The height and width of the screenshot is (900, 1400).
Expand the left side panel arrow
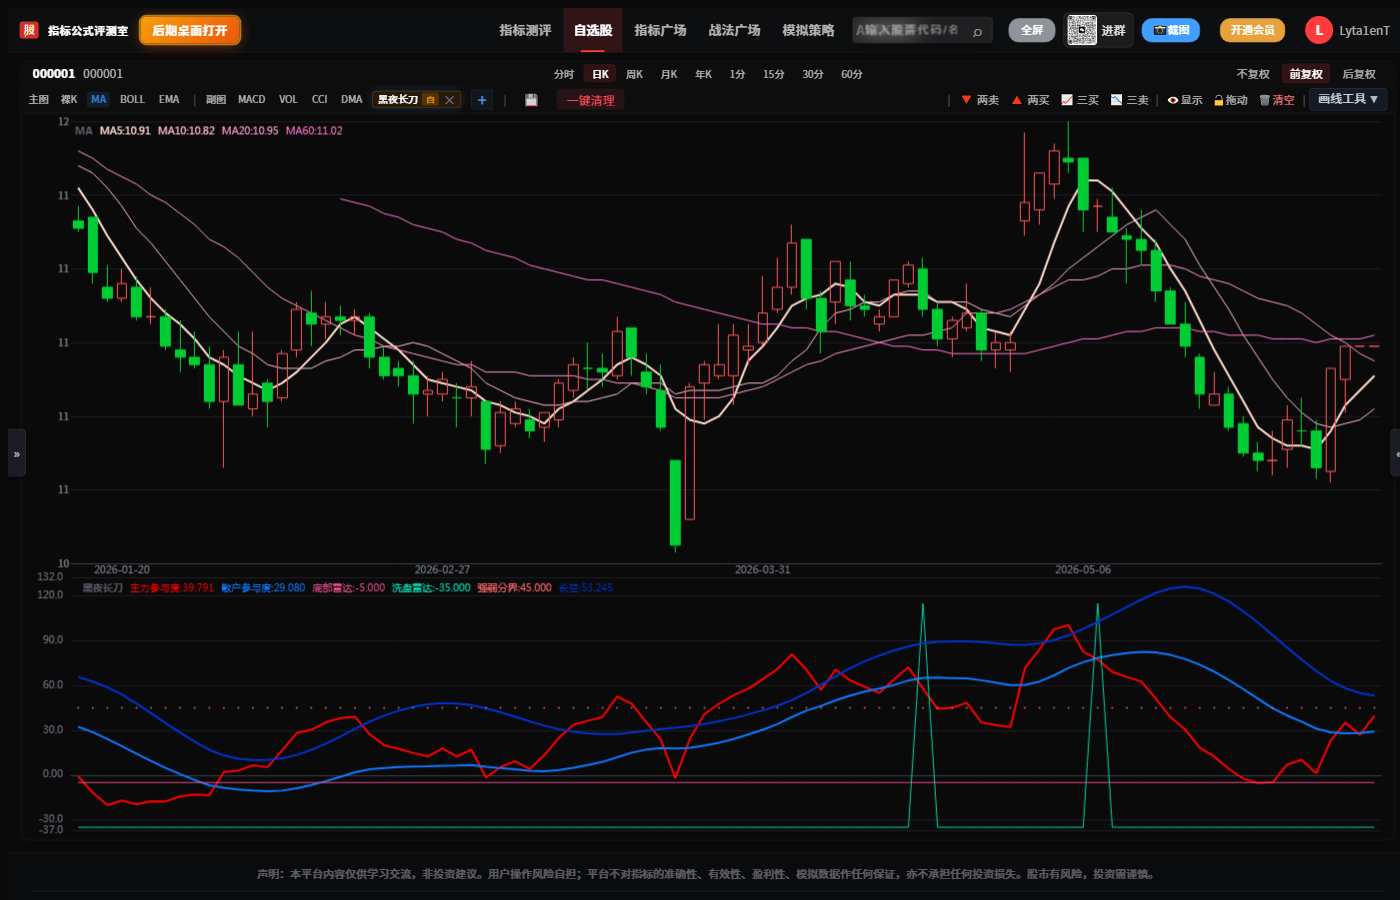click(x=16, y=453)
